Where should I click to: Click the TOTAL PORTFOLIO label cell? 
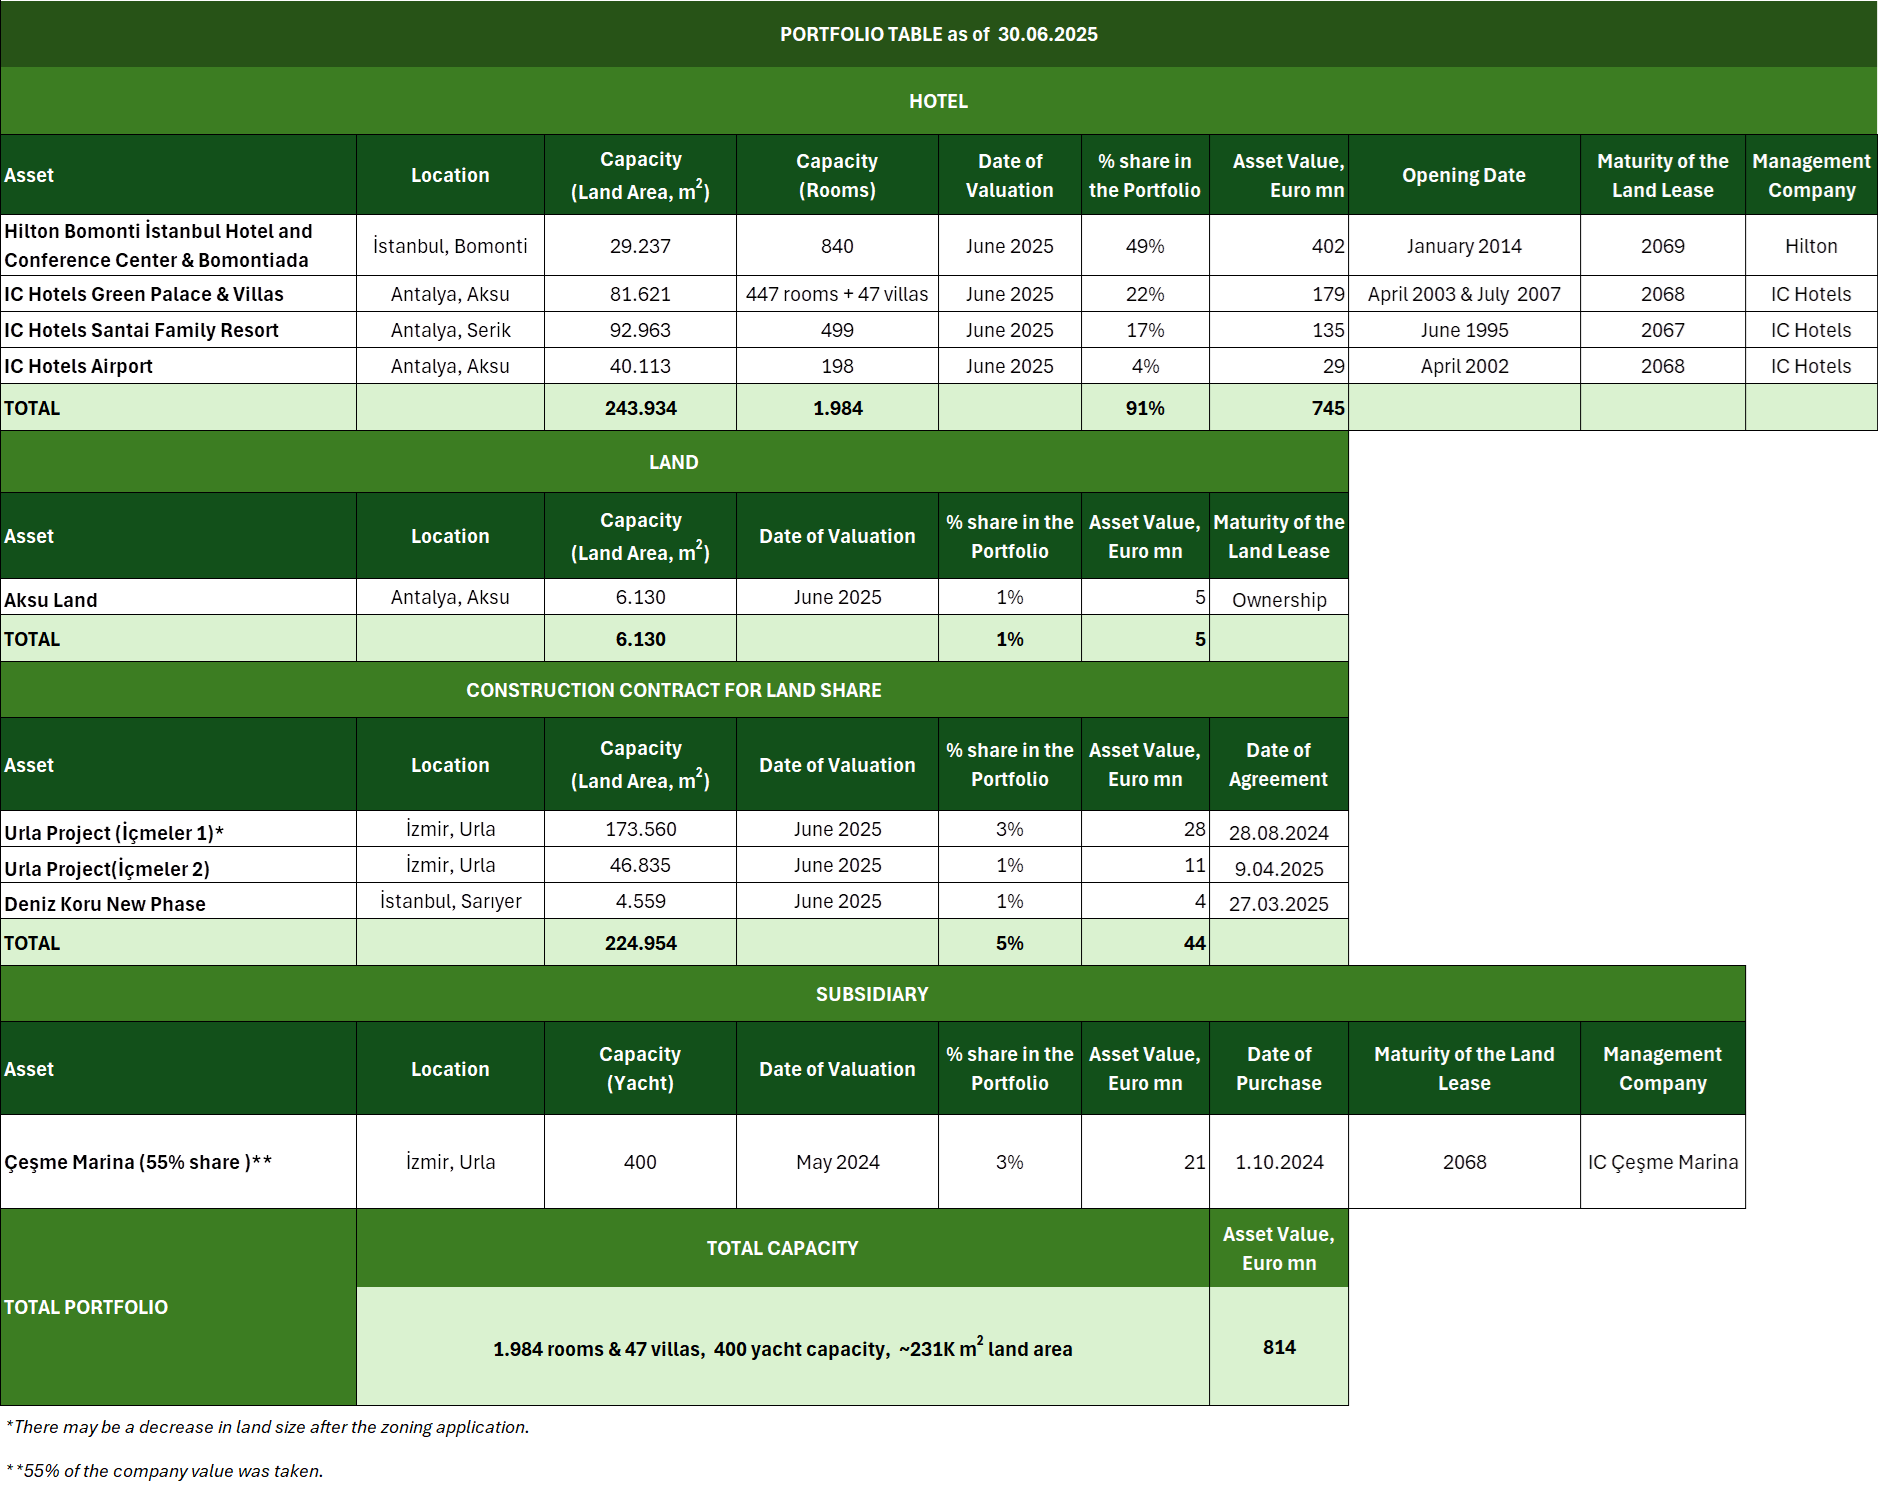pos(178,1307)
